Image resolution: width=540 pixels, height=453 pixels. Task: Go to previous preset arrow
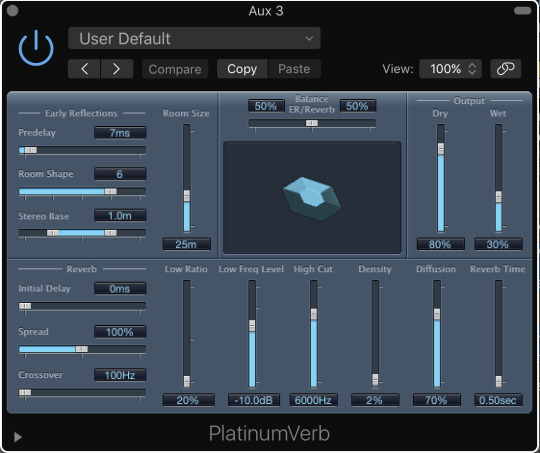tap(84, 69)
